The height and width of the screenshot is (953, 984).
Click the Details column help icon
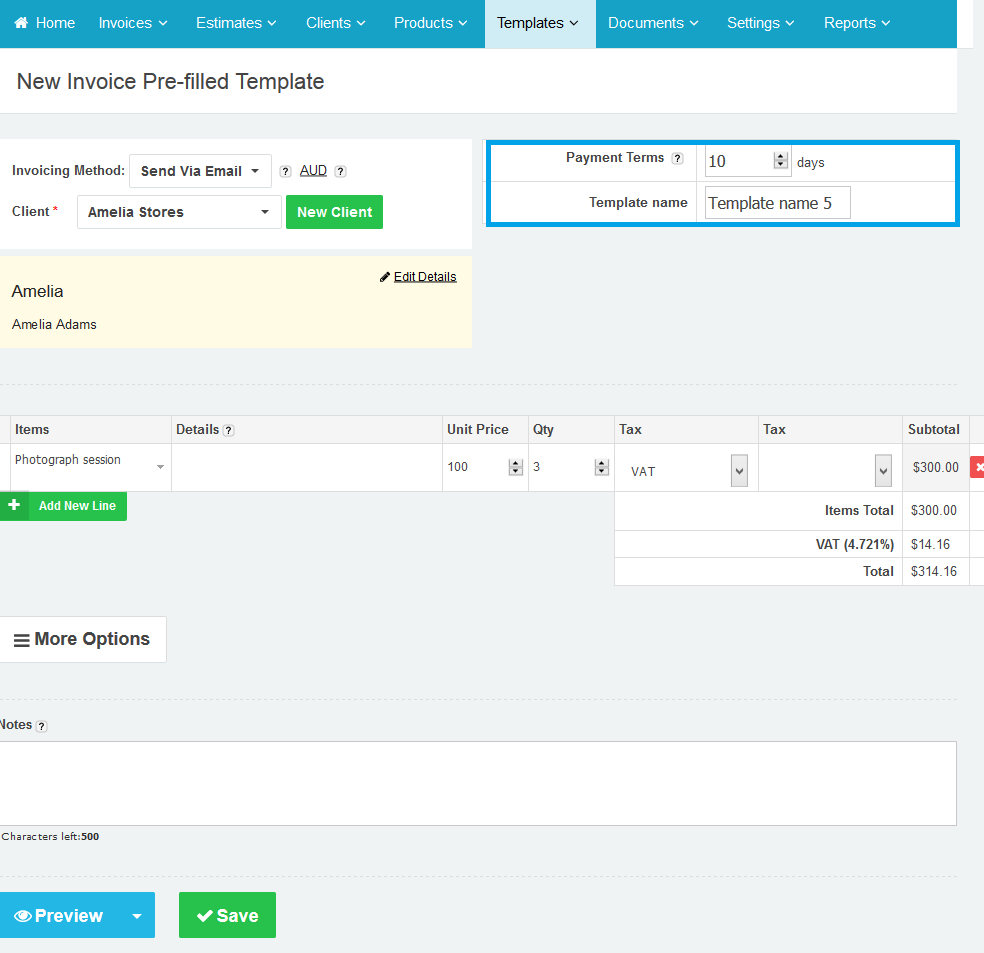pyautogui.click(x=228, y=430)
